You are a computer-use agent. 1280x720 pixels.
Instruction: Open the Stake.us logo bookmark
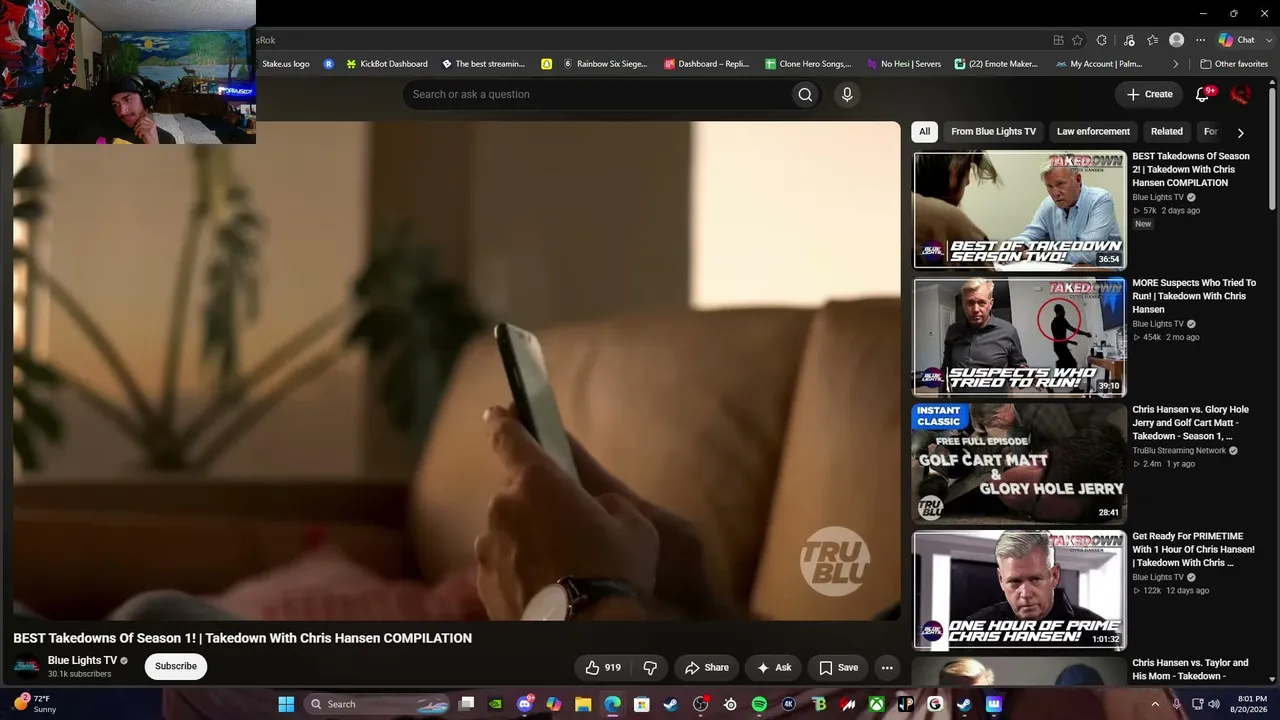(x=286, y=64)
